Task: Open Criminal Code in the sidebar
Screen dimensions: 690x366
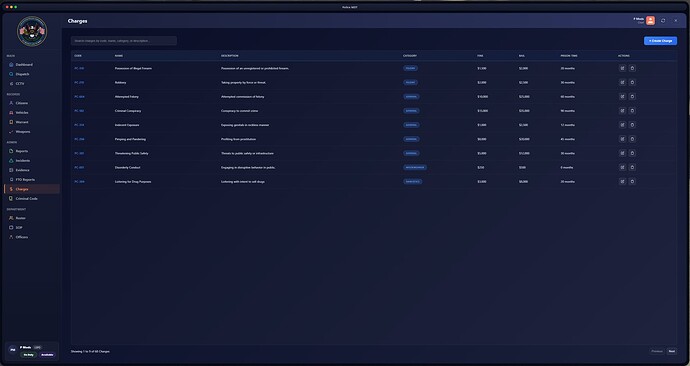Action: pos(32,198)
